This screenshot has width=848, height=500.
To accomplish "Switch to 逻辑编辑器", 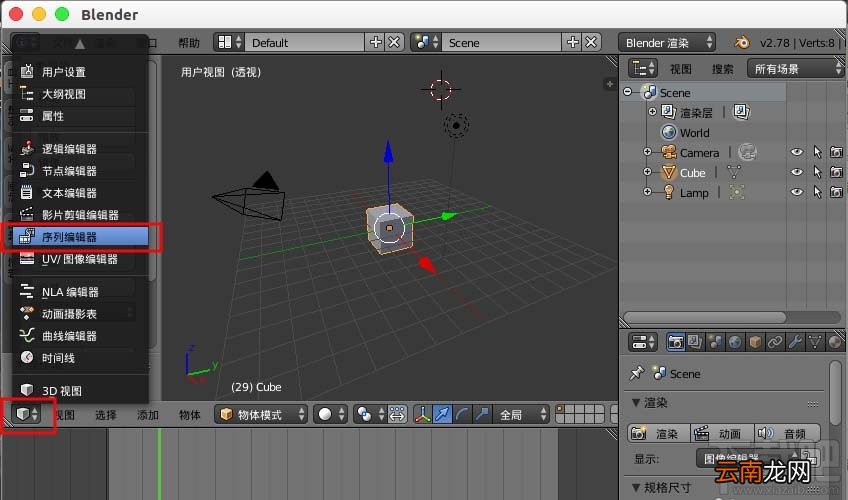I will (x=80, y=149).
